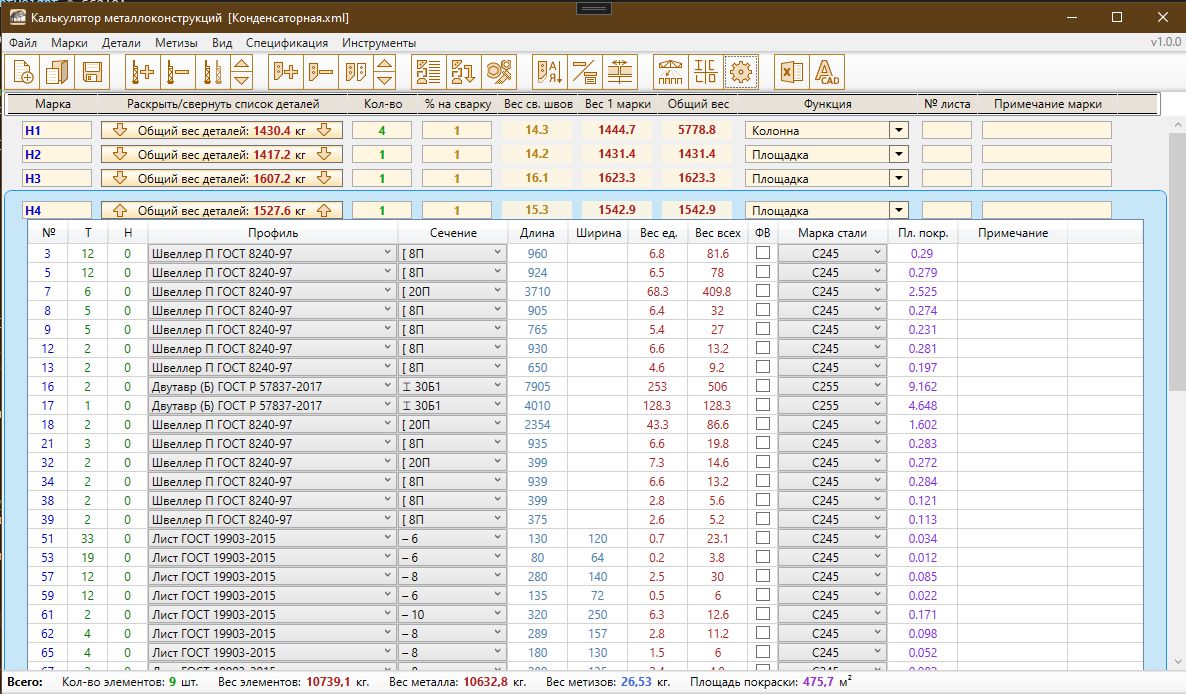Sort details alphabetically with the А-Я icon
The image size is (1186, 694).
tap(550, 73)
